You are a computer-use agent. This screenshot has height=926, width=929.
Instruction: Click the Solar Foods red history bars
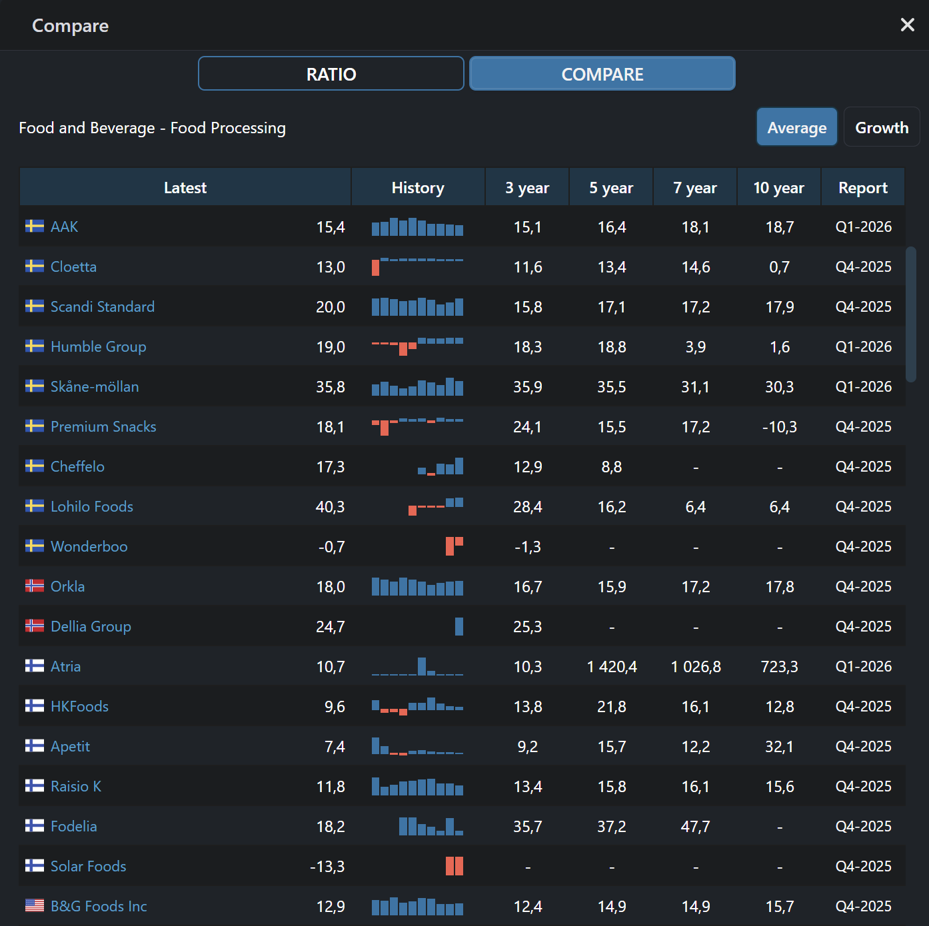point(454,866)
